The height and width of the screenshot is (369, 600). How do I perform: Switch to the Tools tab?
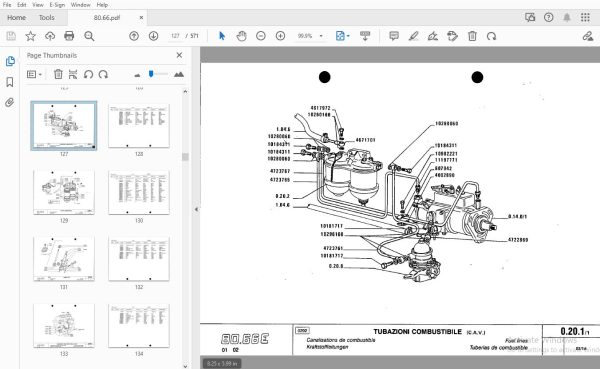(x=47, y=18)
